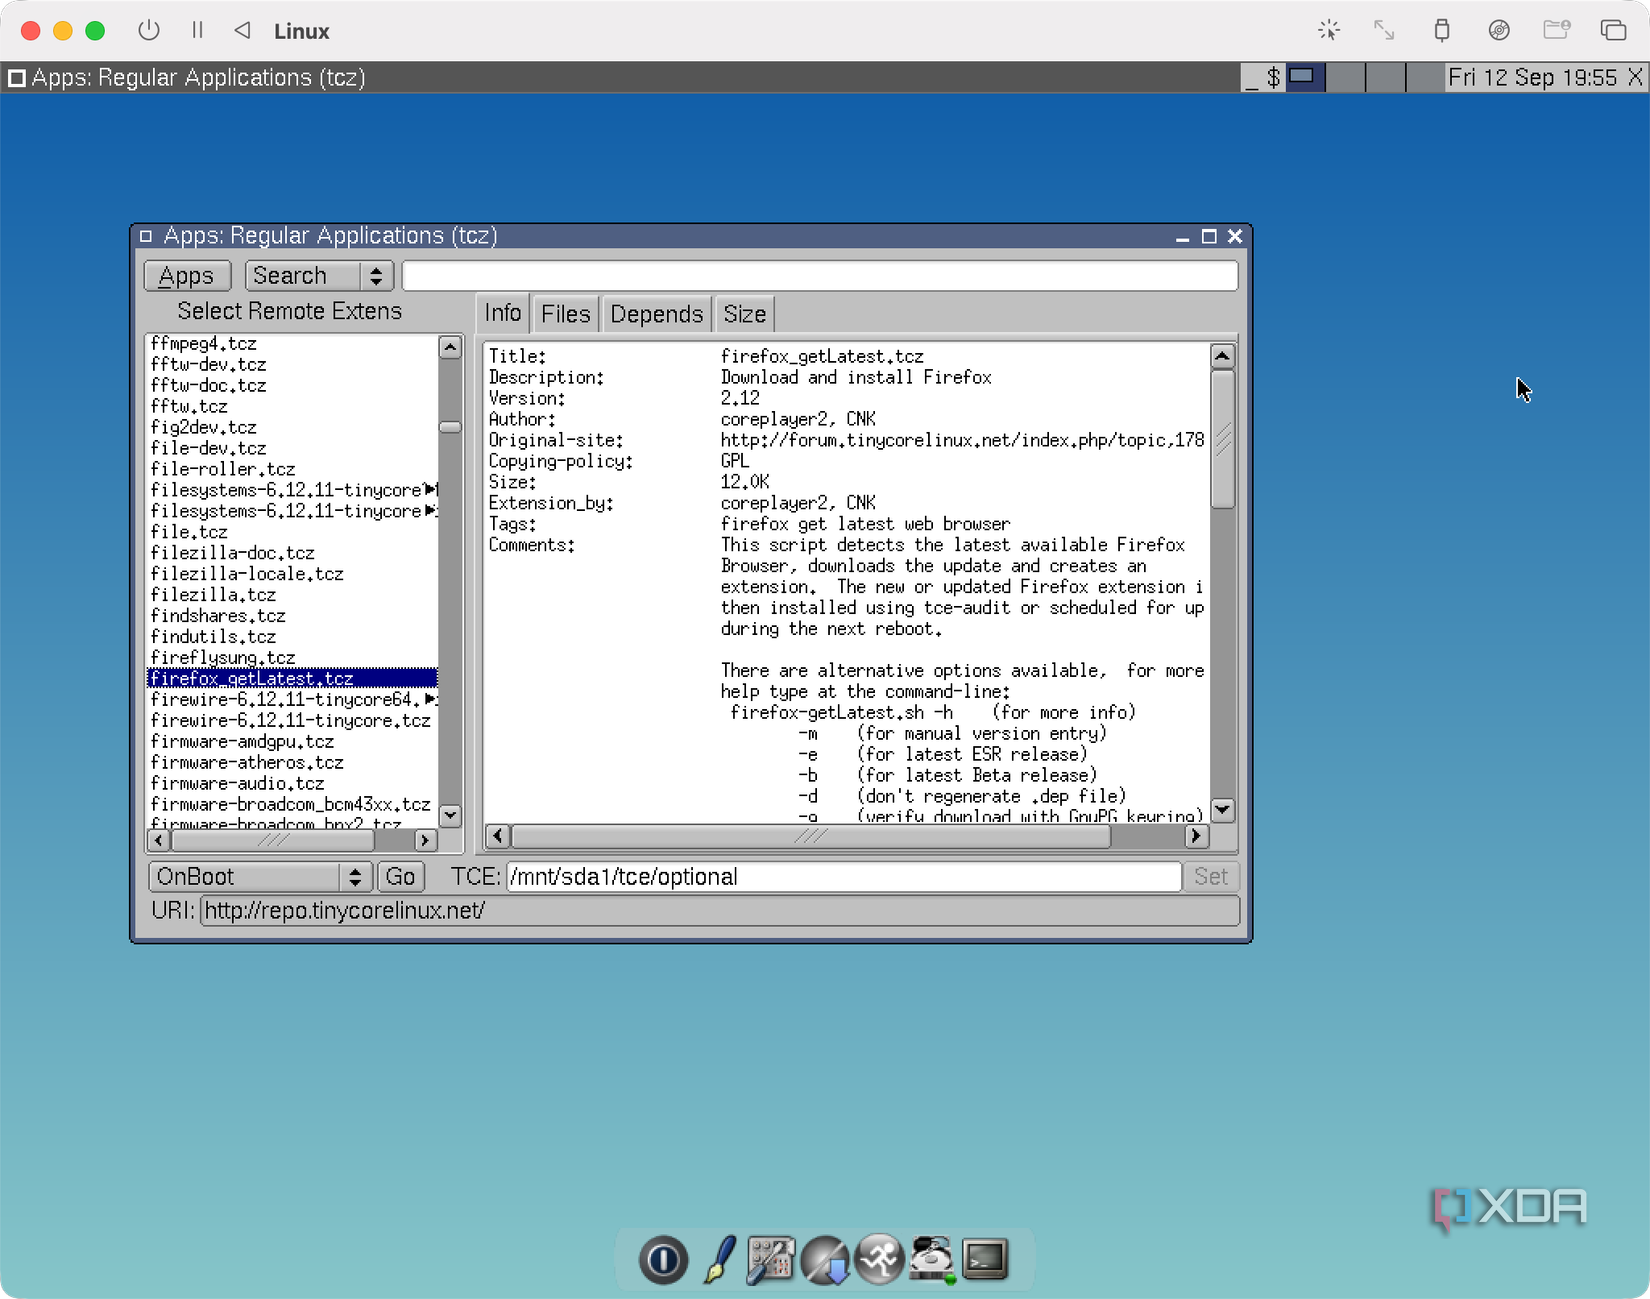Click the Set button beside TCE path

click(x=1211, y=877)
